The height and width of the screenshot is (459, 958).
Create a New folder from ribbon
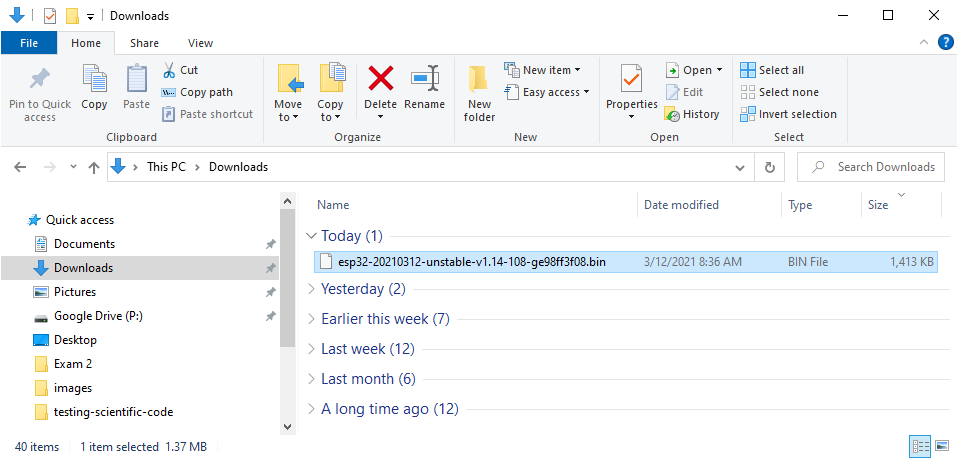[x=479, y=92]
